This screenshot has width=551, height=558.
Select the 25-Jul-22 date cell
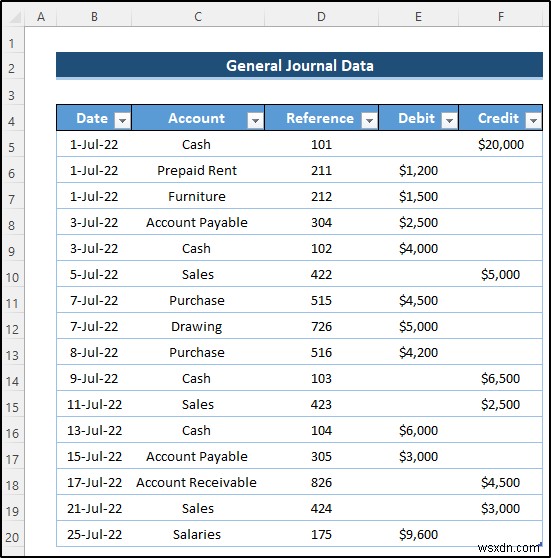click(94, 534)
